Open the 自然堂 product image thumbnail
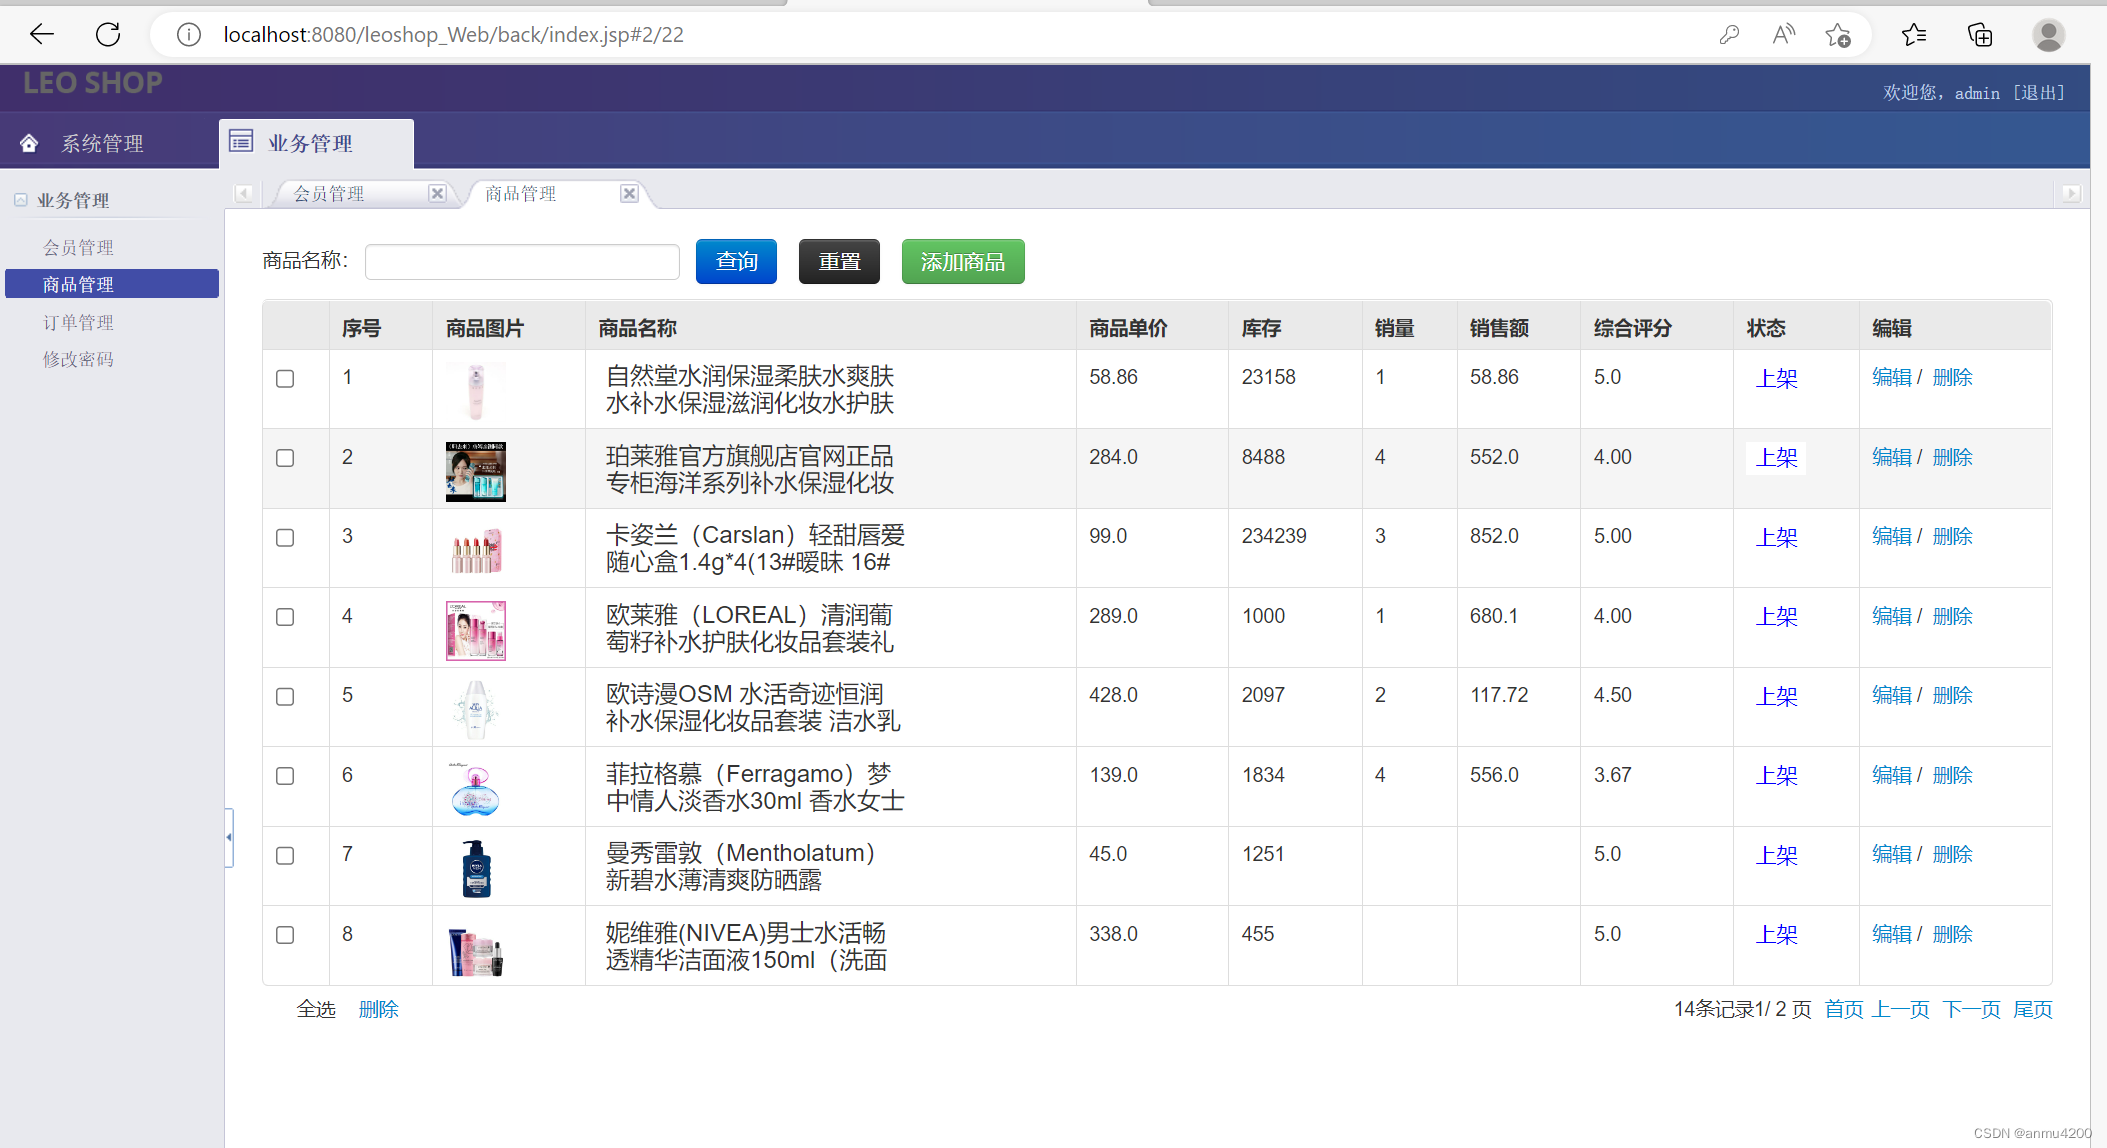Screen dimensions: 2107x1148 (x=476, y=390)
